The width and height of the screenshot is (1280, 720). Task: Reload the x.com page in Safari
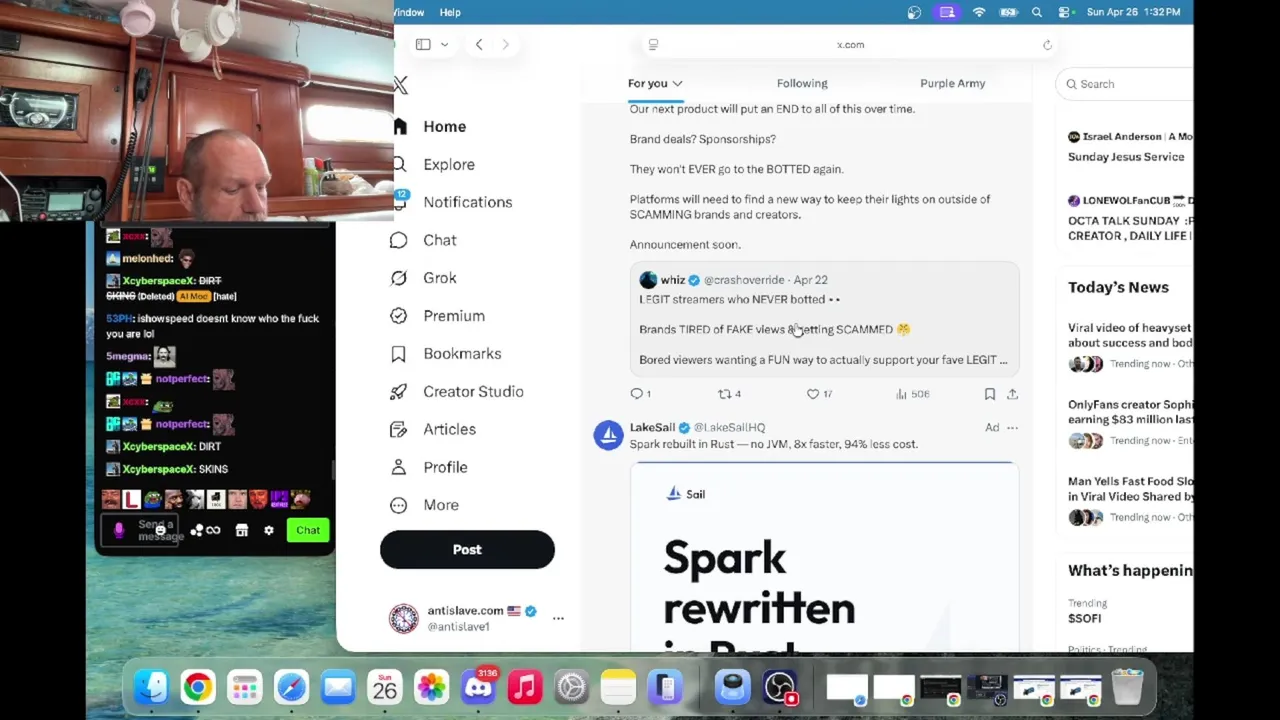pos(1047,45)
